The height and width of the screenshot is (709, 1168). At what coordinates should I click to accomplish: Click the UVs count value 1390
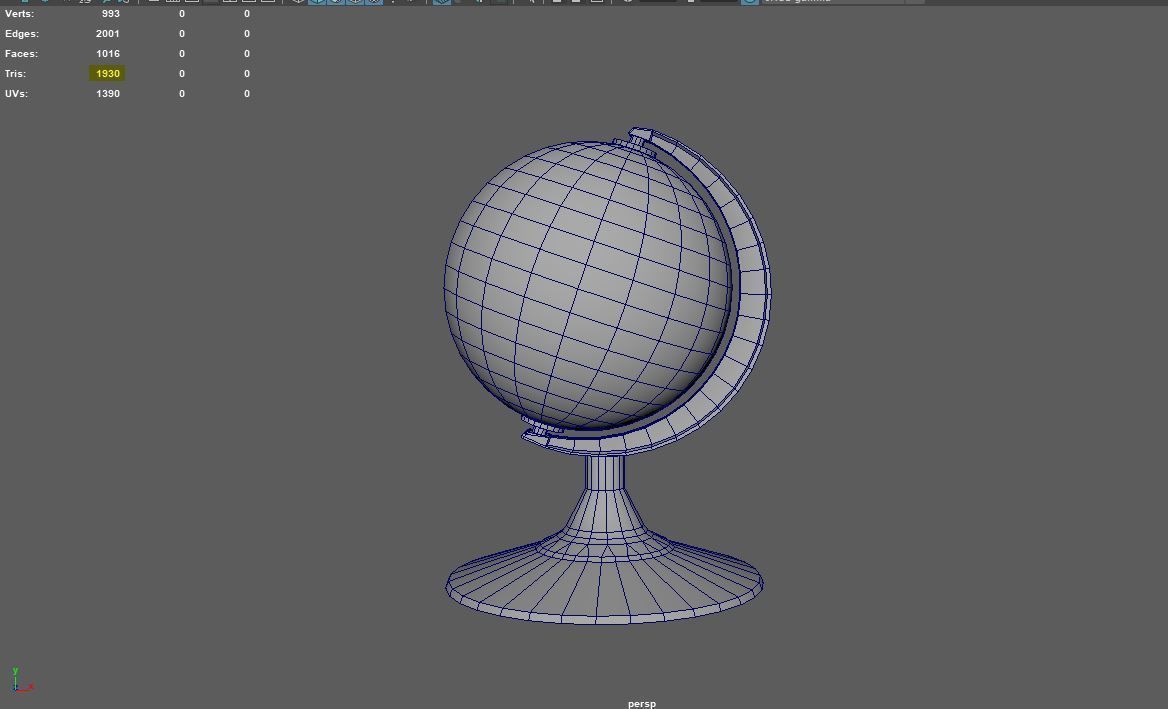pos(107,94)
